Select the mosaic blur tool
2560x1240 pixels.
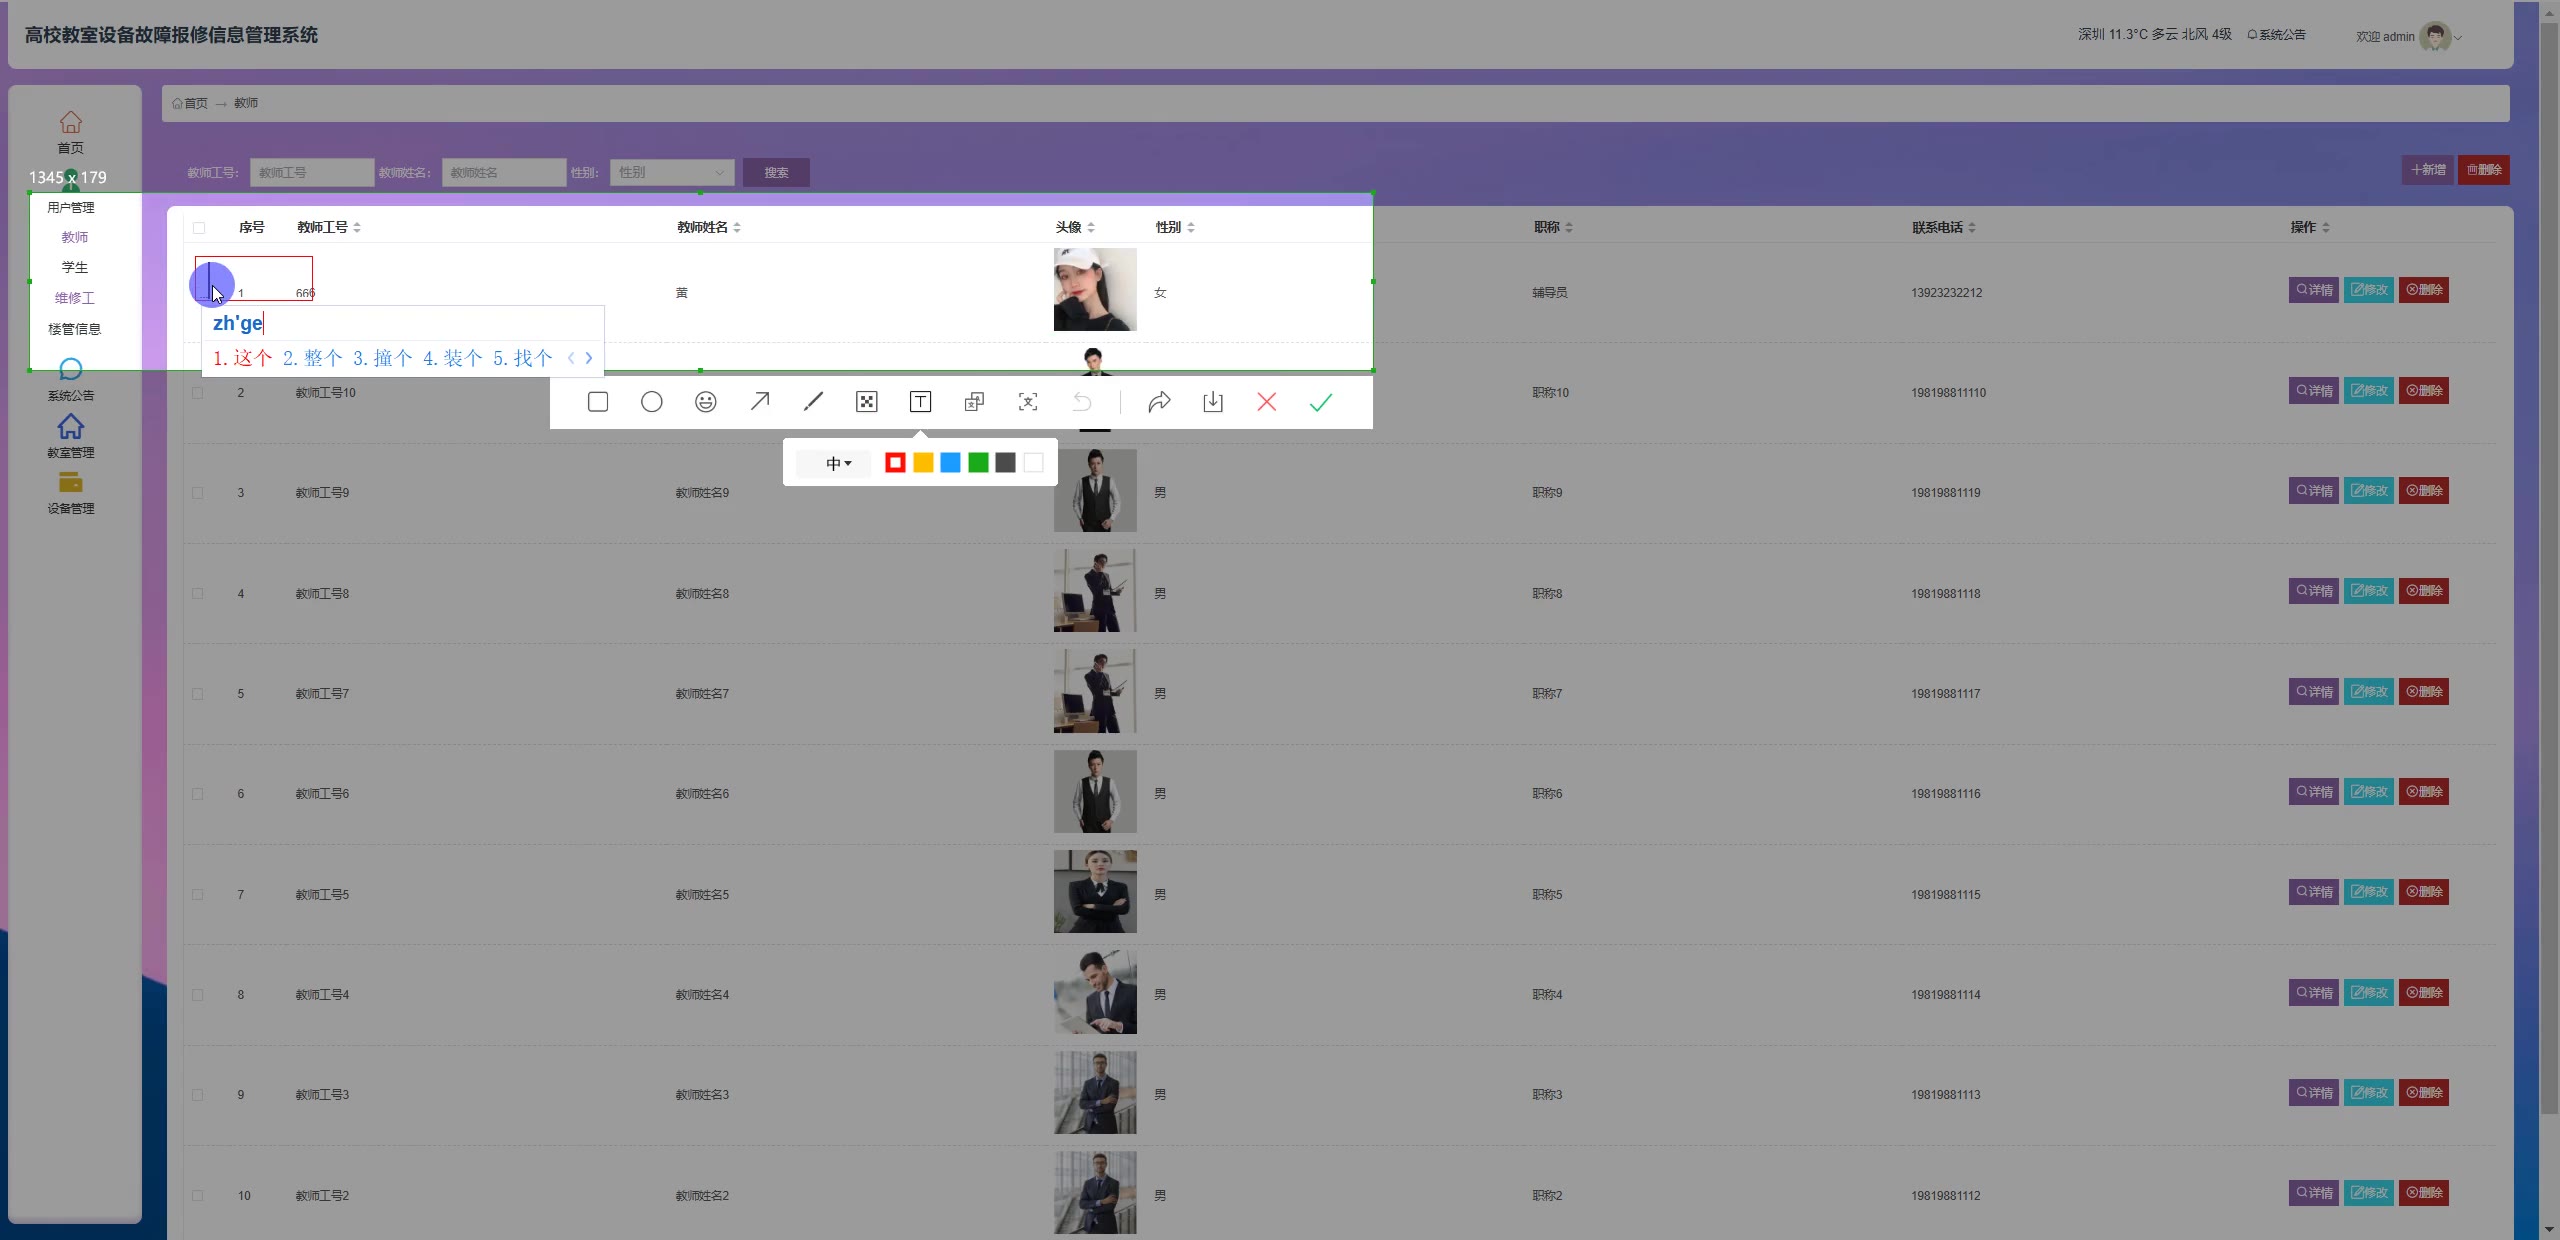click(x=867, y=402)
